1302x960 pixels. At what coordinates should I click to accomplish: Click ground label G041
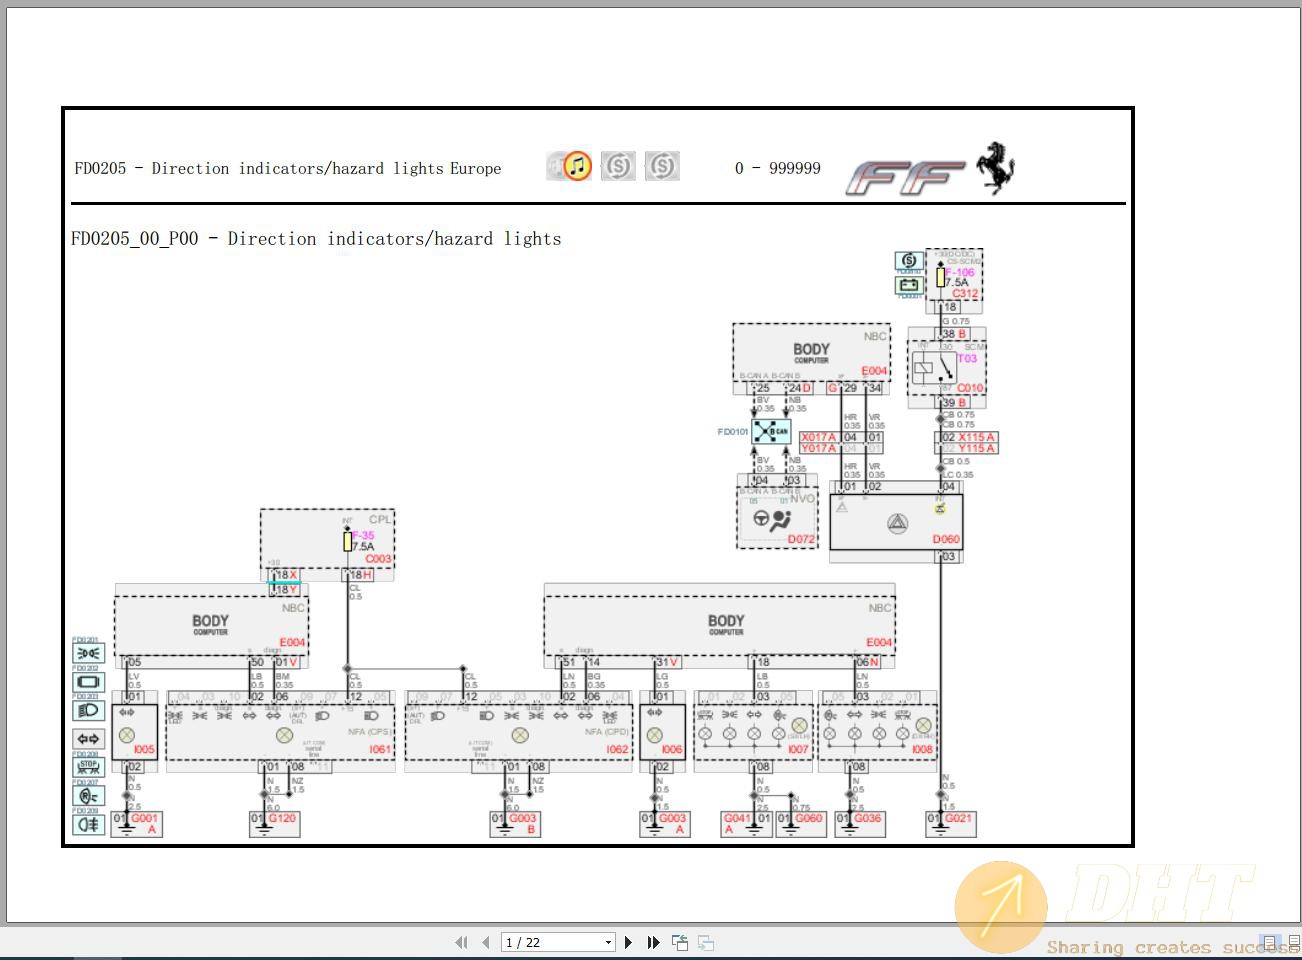[x=737, y=818]
